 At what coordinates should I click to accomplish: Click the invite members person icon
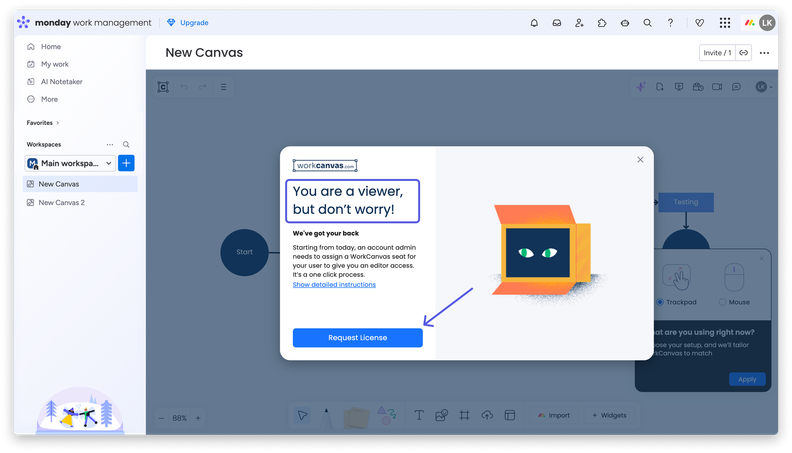(x=579, y=23)
